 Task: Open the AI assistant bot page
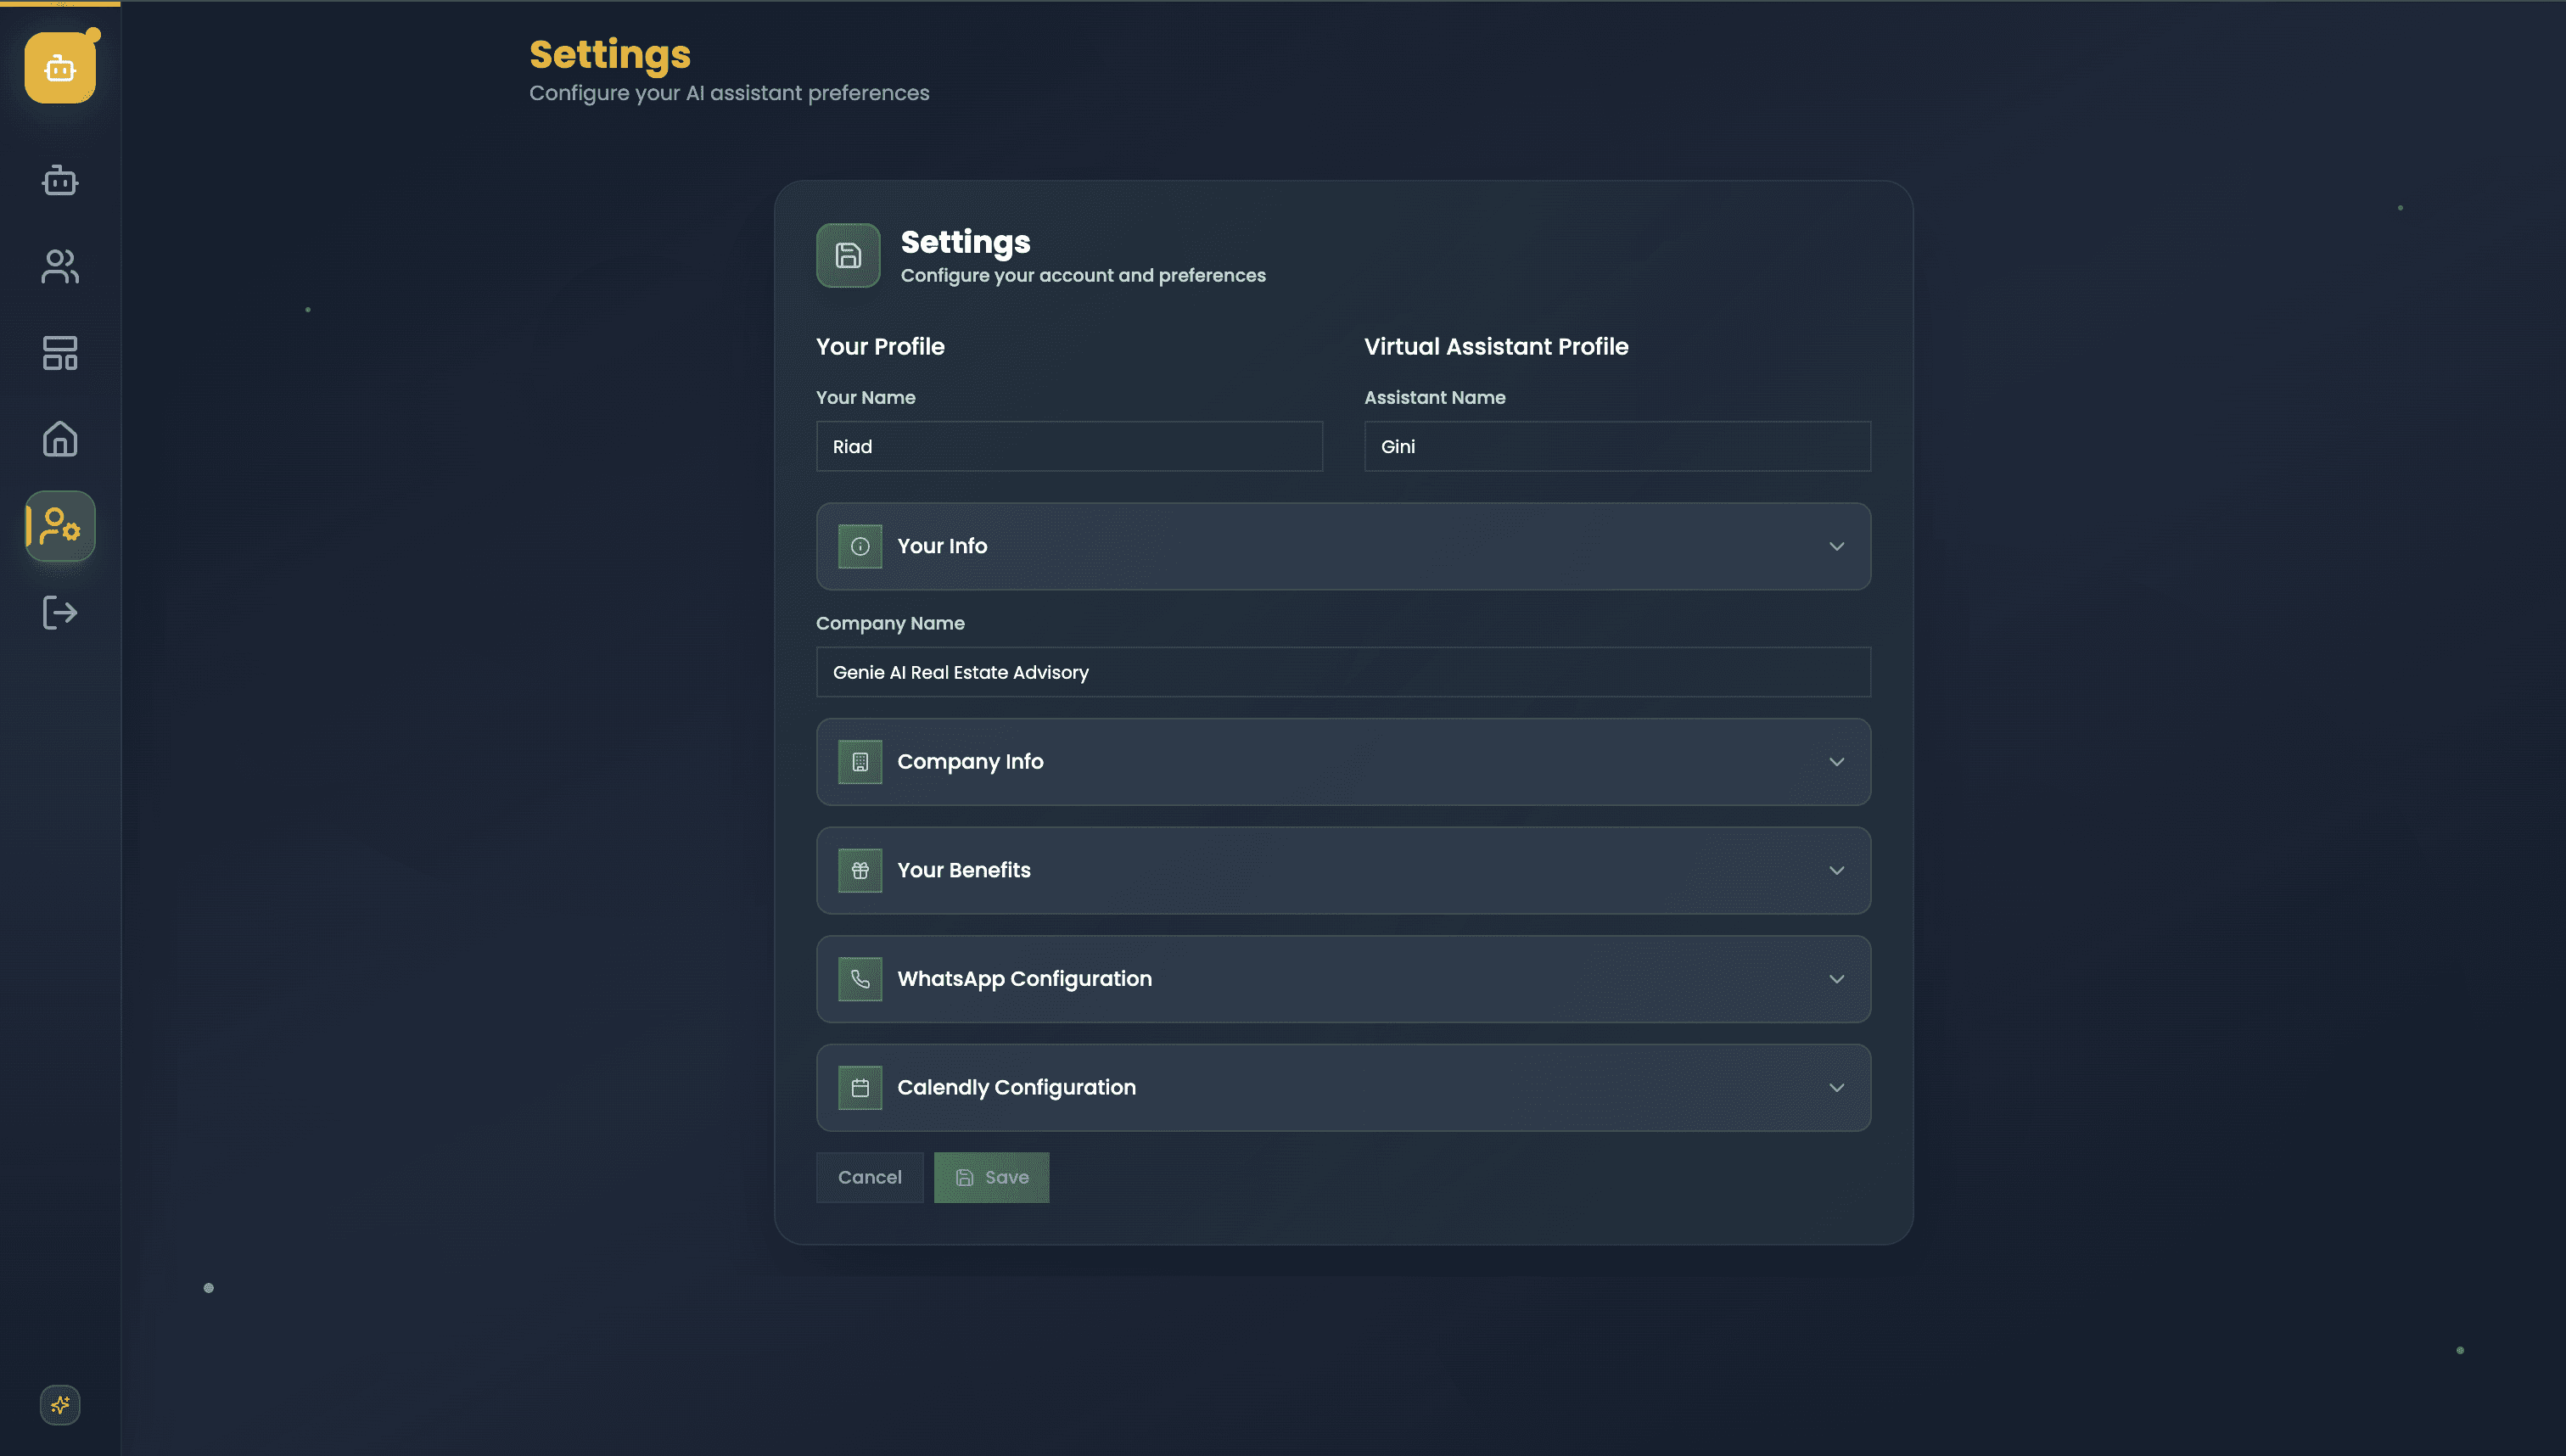60,181
